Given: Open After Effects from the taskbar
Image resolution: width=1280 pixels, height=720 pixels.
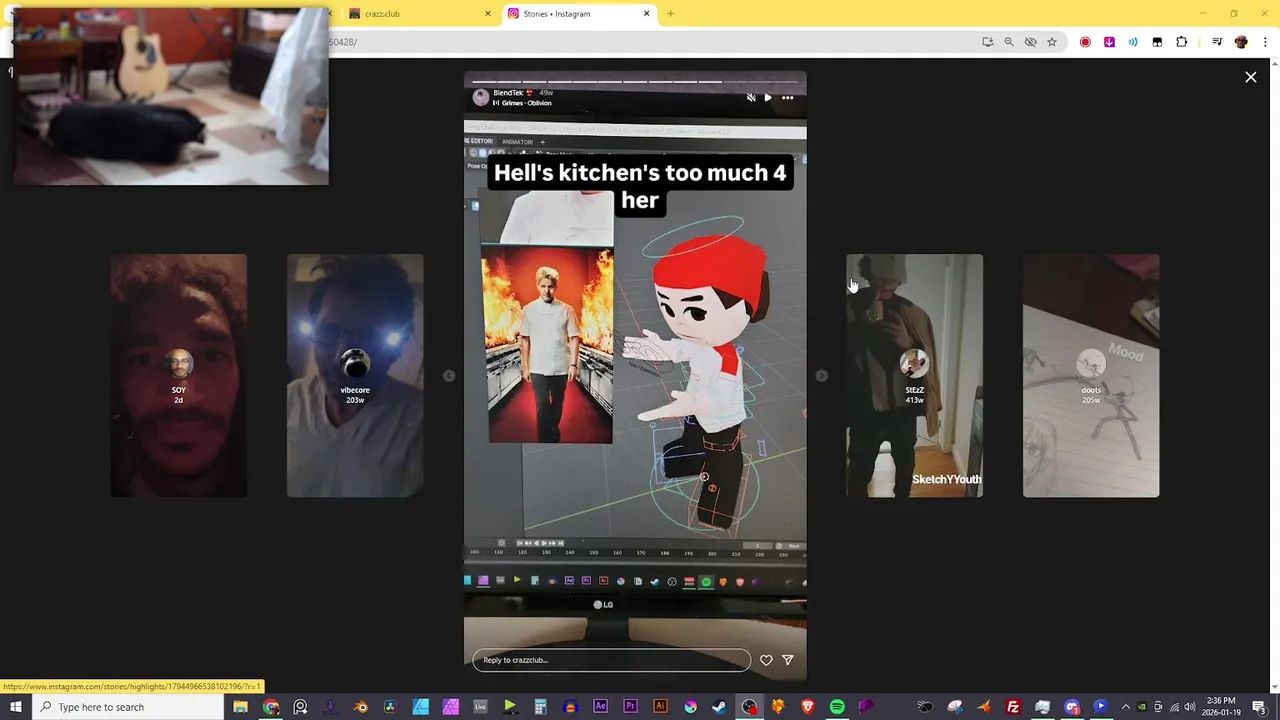Looking at the screenshot, I should (x=600, y=707).
